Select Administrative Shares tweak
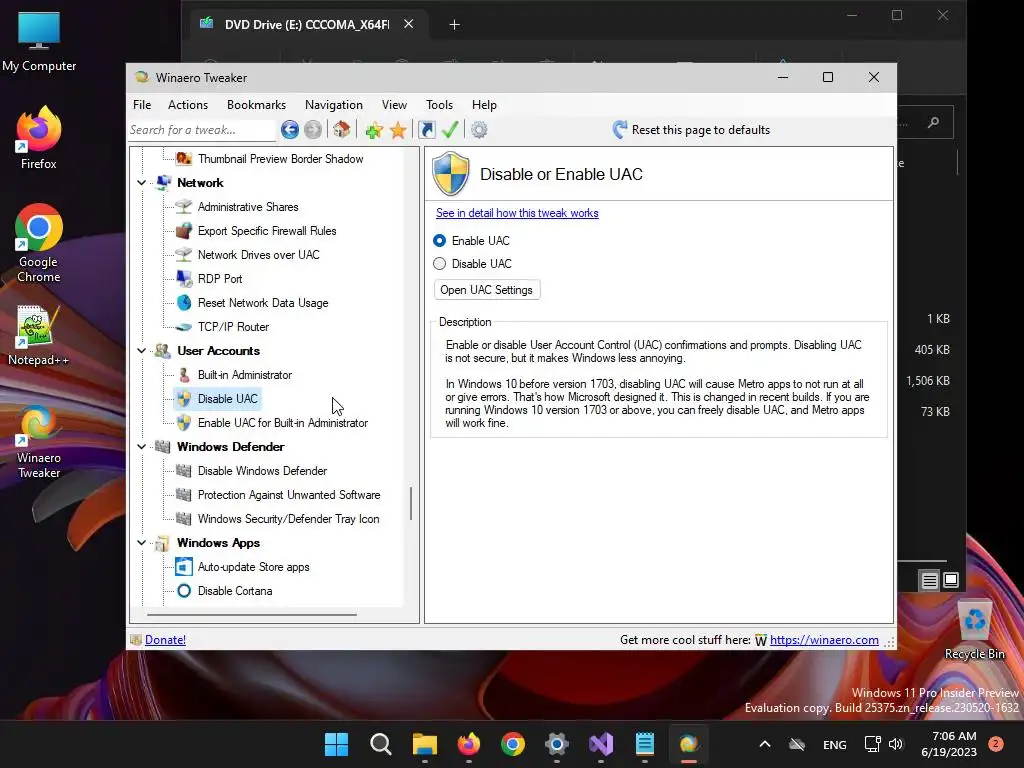The width and height of the screenshot is (1024, 768). coord(237,207)
